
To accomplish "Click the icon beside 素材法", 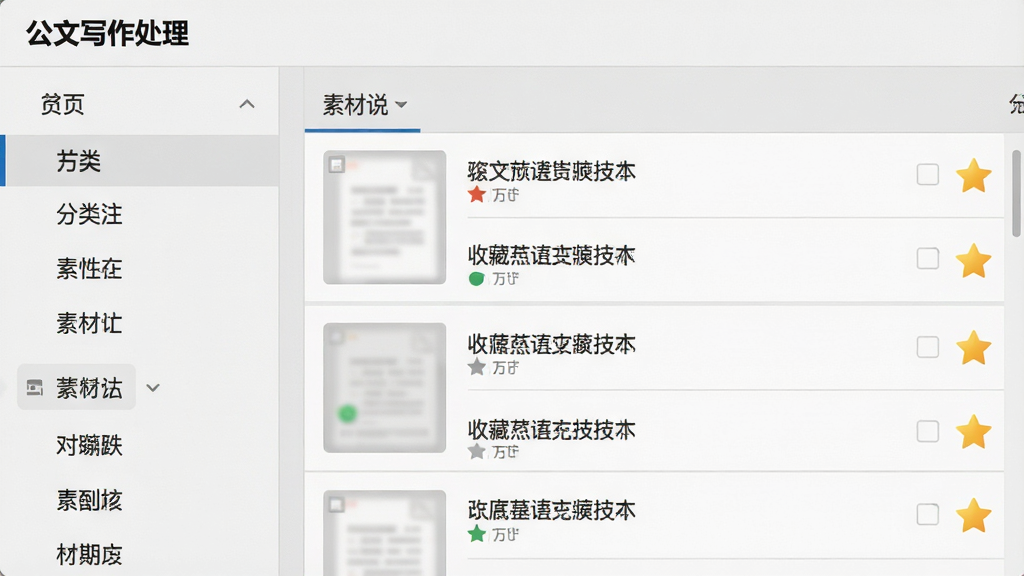I will 35,388.
